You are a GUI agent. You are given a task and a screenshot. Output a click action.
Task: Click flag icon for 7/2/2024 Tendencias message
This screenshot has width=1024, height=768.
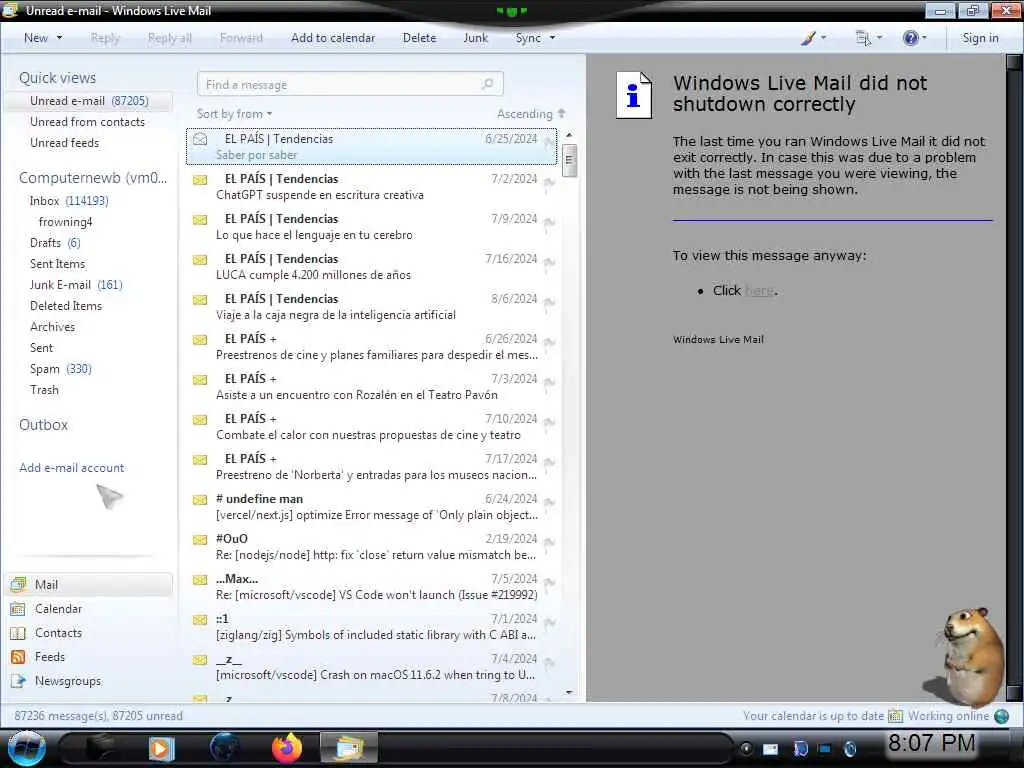click(549, 182)
